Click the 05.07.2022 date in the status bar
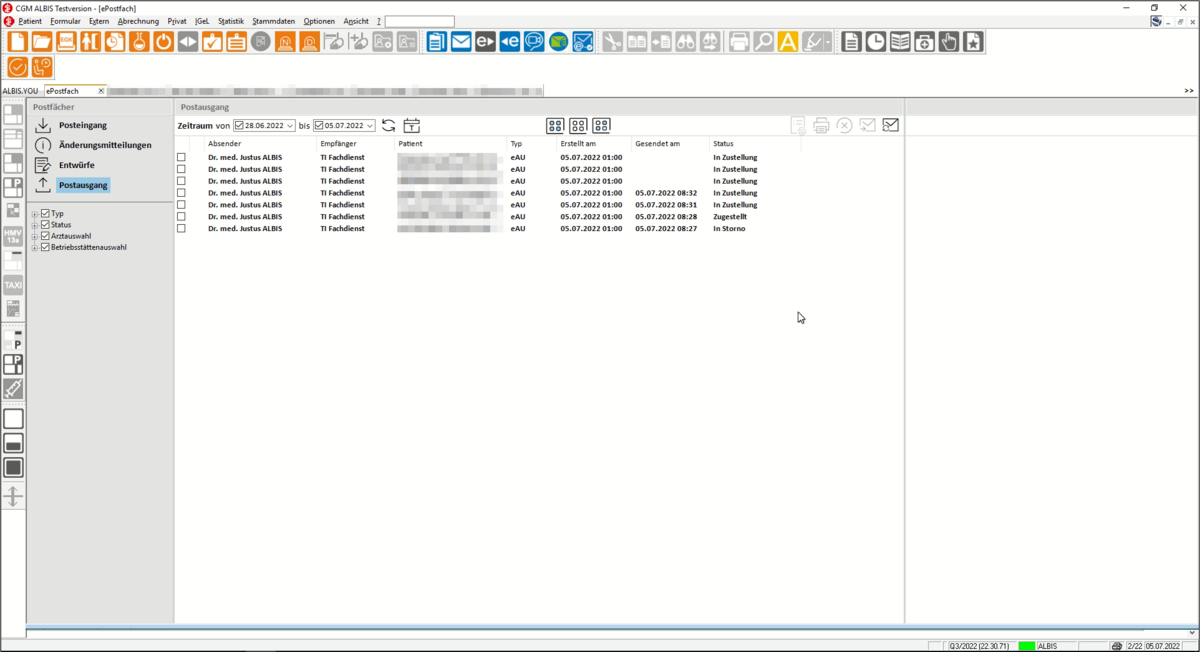Image resolution: width=1200 pixels, height=652 pixels. pyautogui.click(x=1163, y=646)
